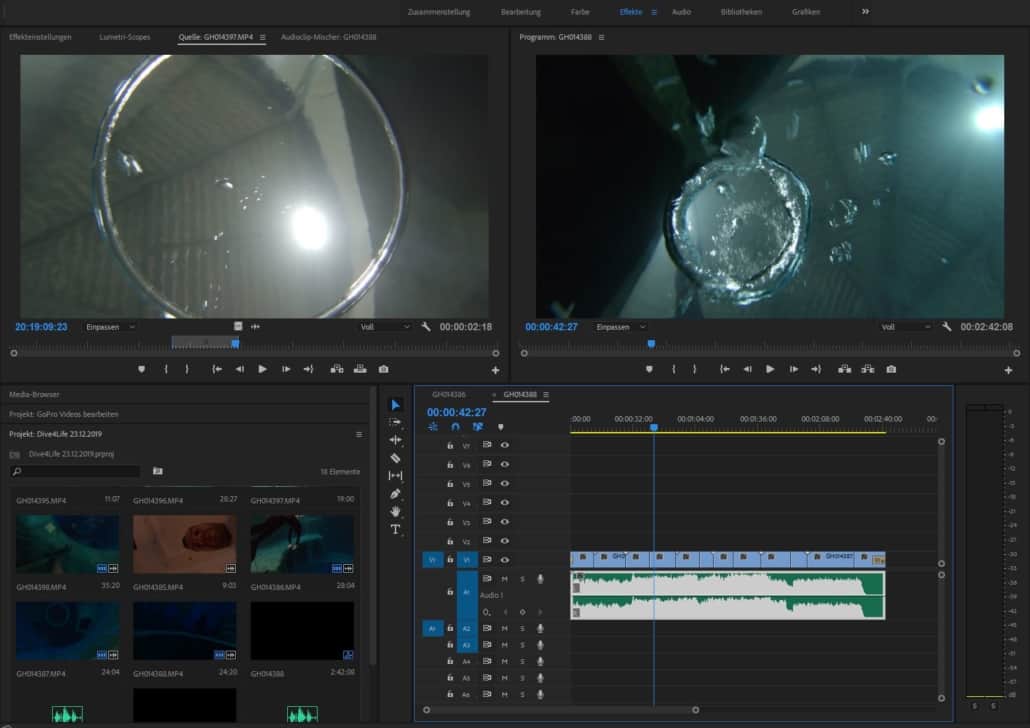Toggle V7 track output eye

tap(504, 445)
